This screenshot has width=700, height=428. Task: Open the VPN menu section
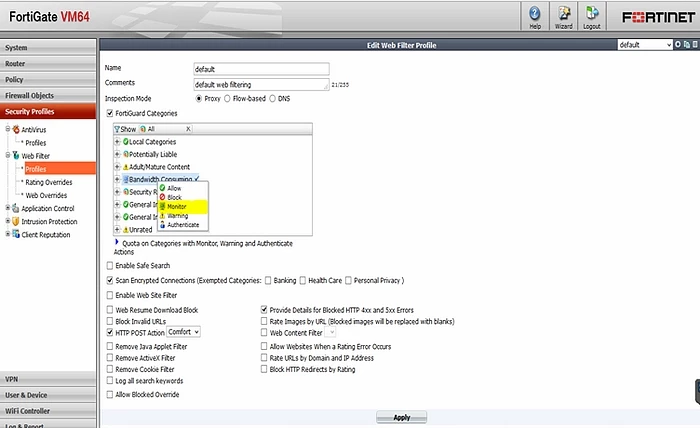[48, 379]
